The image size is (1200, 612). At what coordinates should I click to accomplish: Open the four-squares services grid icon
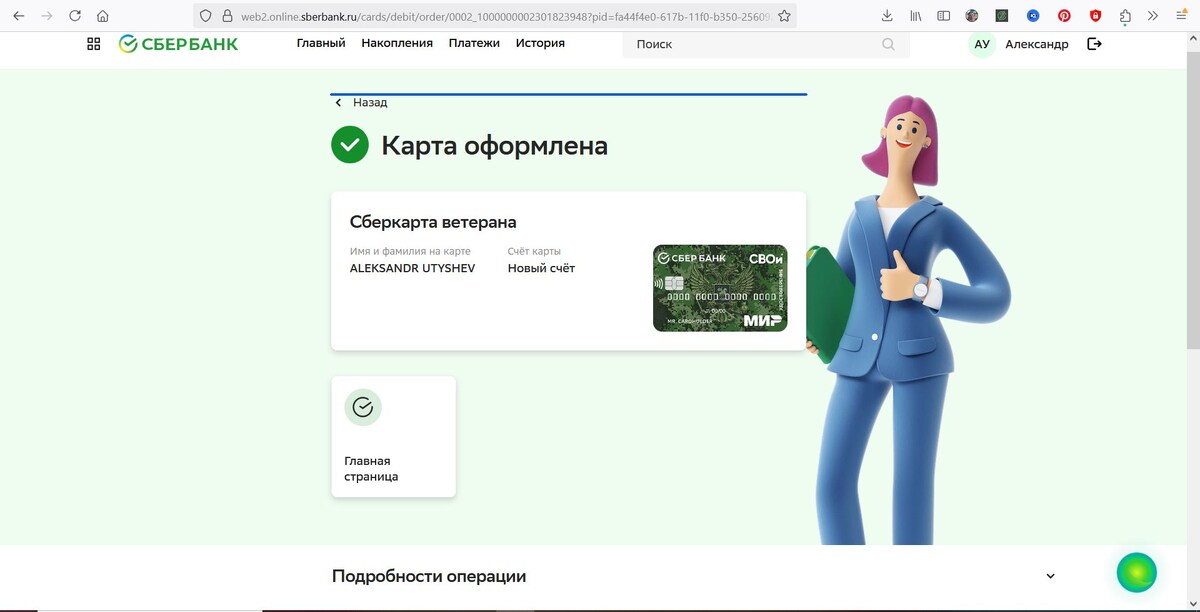[x=94, y=44]
